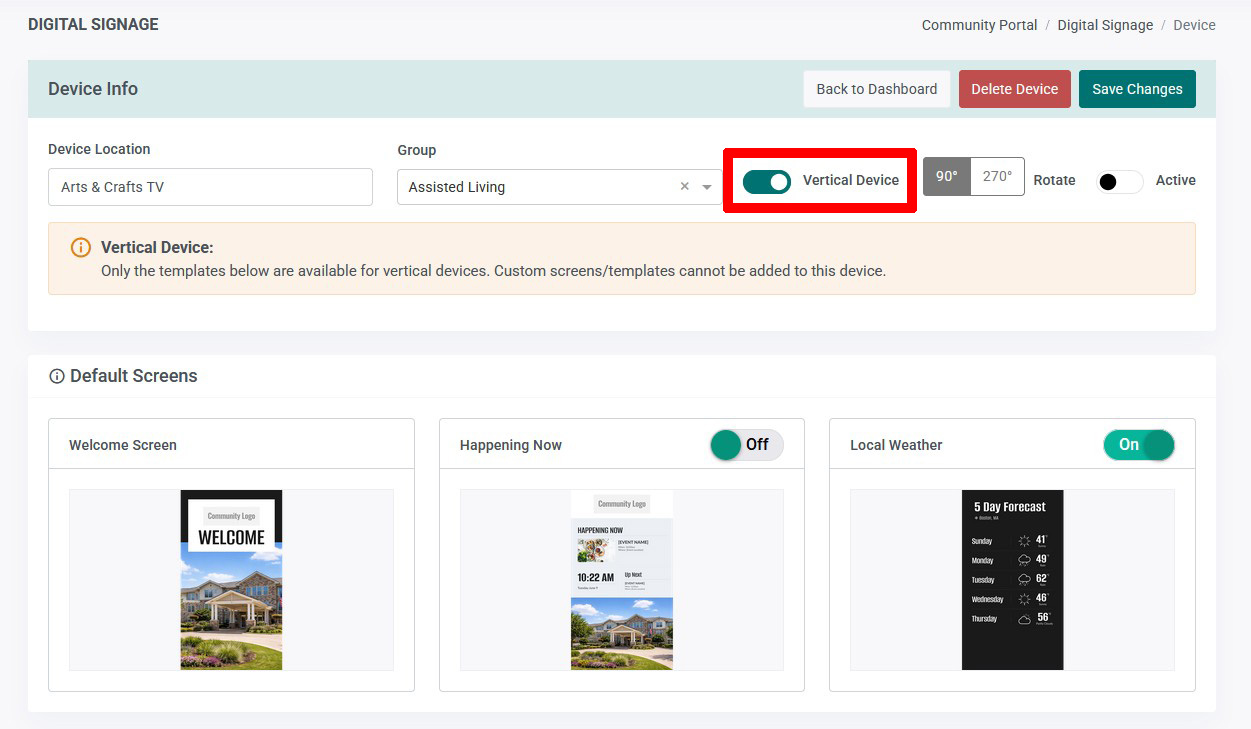1251x729 pixels.
Task: Toggle the Vertical Device switch
Action: click(x=767, y=181)
